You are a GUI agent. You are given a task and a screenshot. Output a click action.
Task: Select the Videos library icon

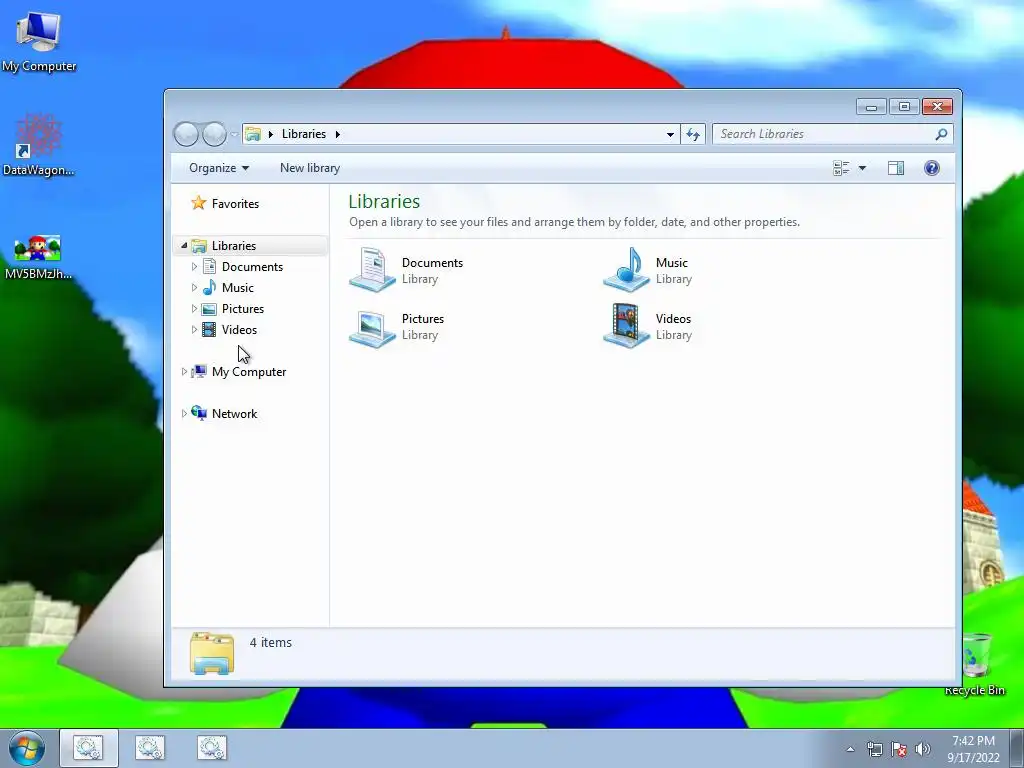[626, 327]
